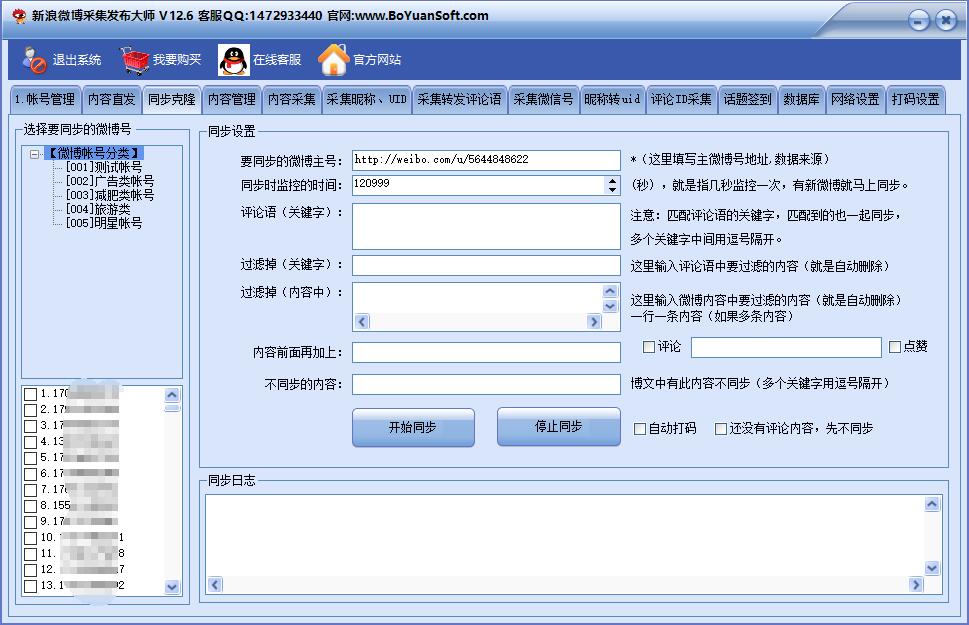
Task: Click 同步日志 scroll-right arrow
Action: (916, 584)
